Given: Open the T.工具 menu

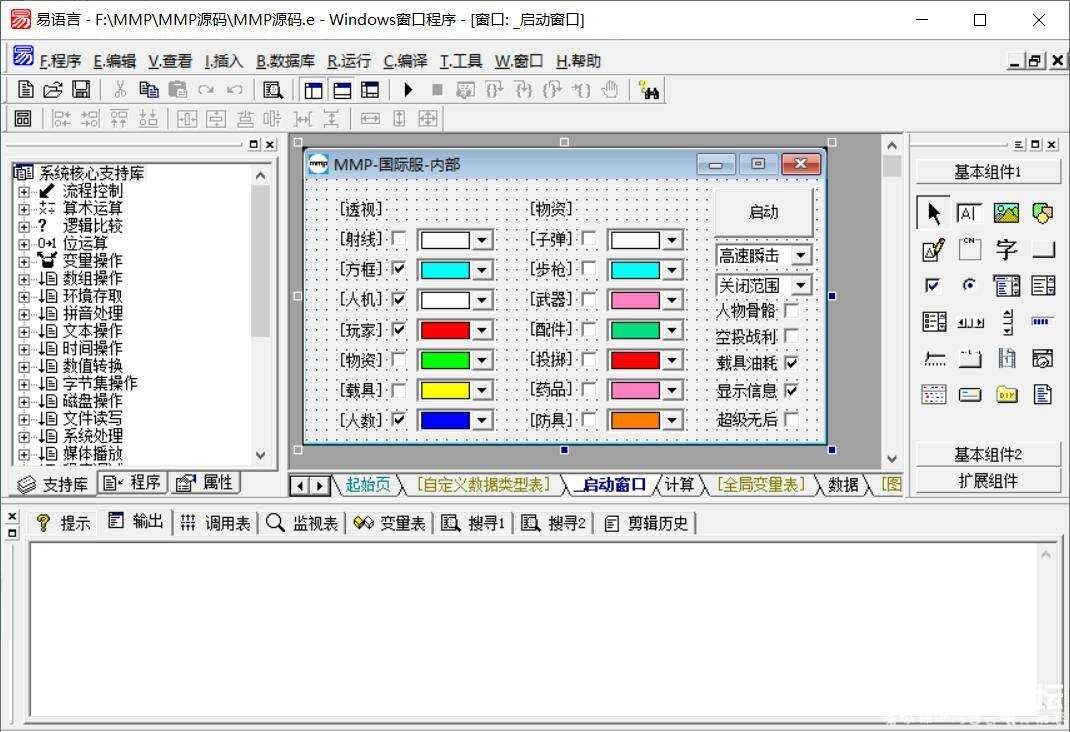Looking at the screenshot, I should 461,61.
